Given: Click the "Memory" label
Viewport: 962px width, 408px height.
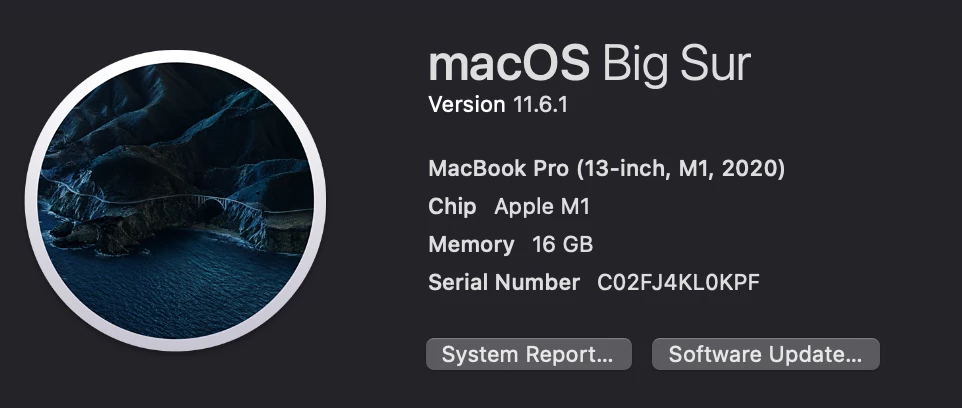Looking at the screenshot, I should pyautogui.click(x=471, y=245).
